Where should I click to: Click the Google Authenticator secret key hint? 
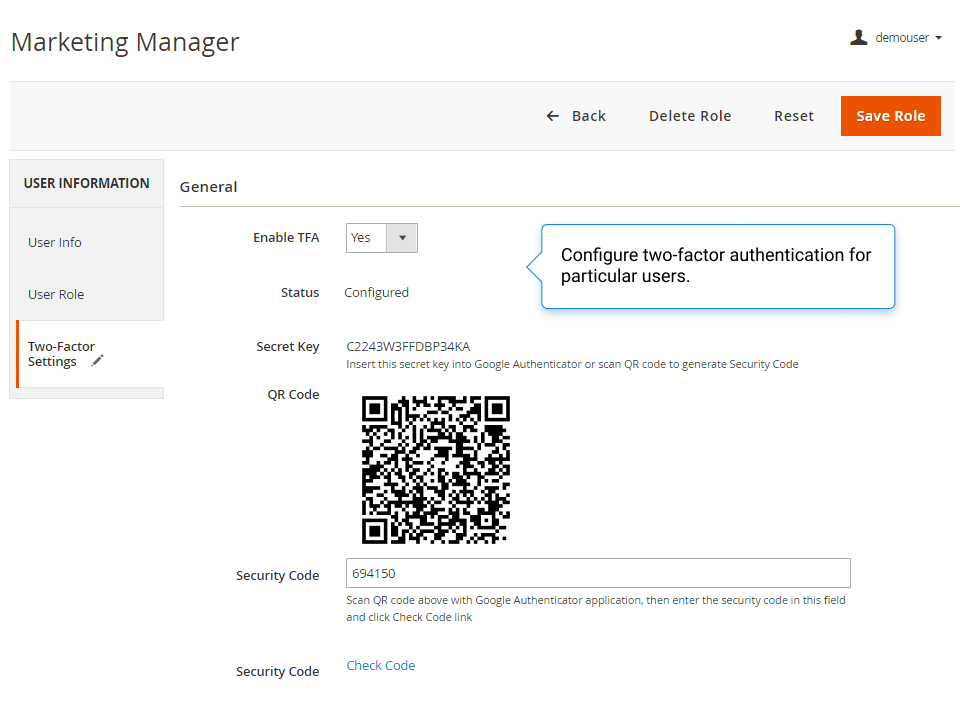[x=572, y=364]
